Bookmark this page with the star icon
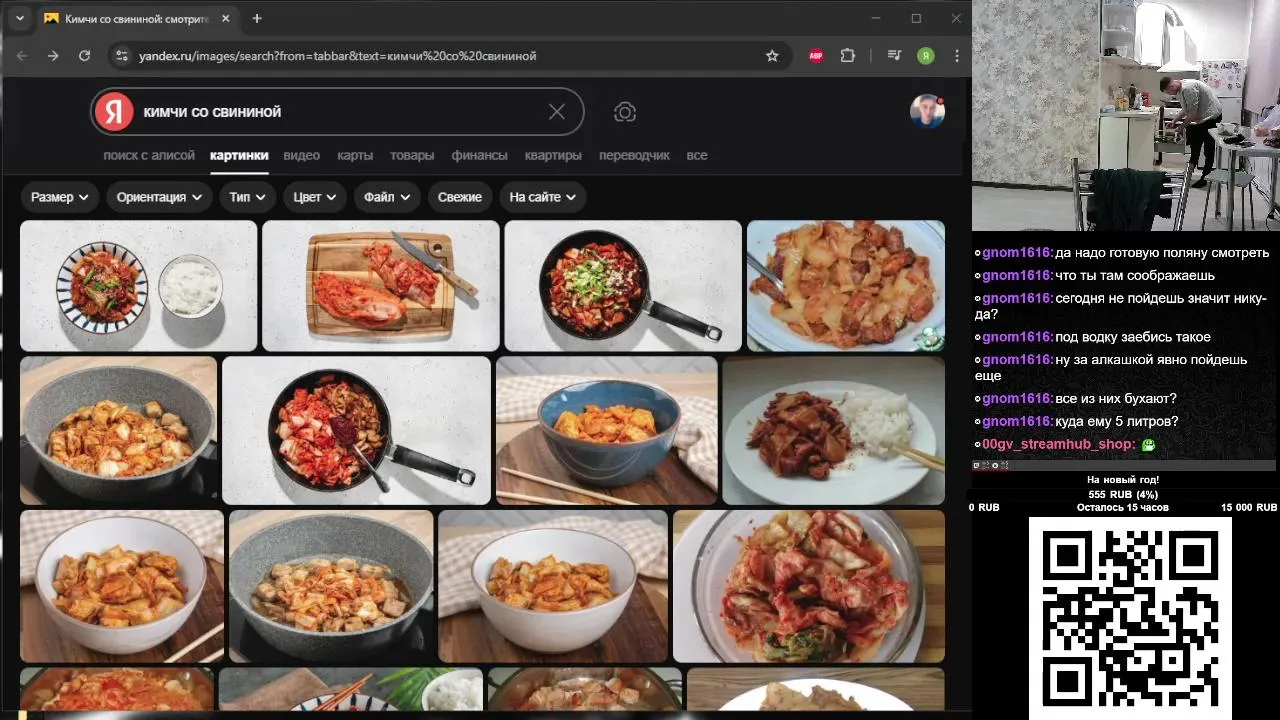 (772, 56)
